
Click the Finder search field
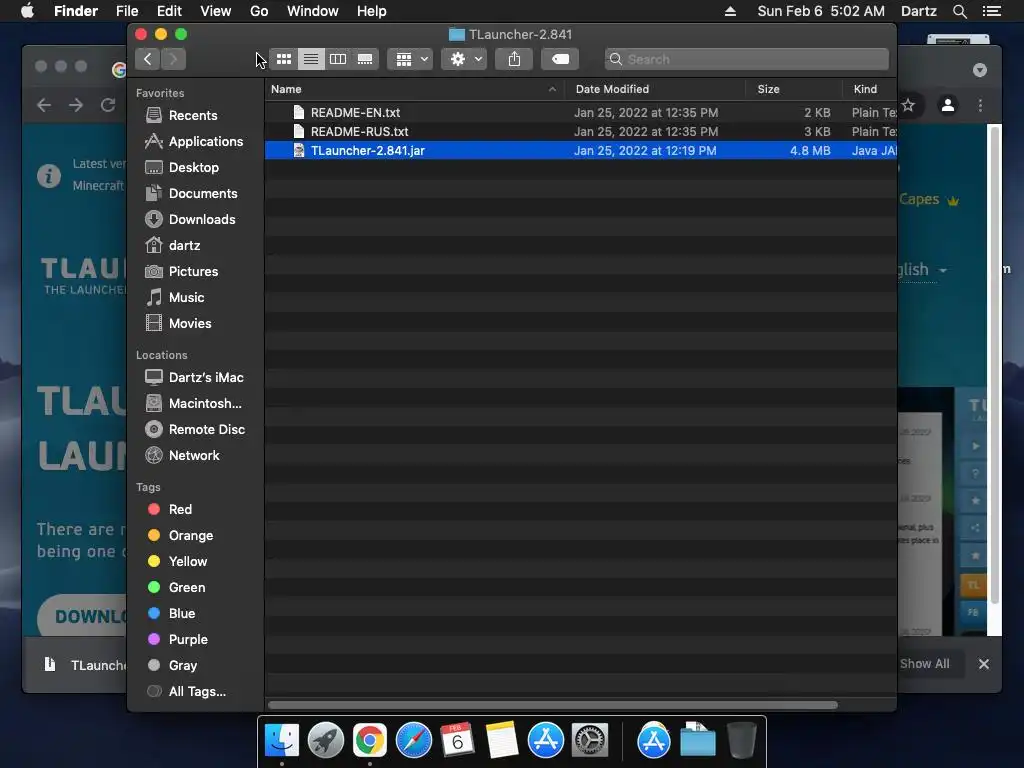pyautogui.click(x=746, y=59)
